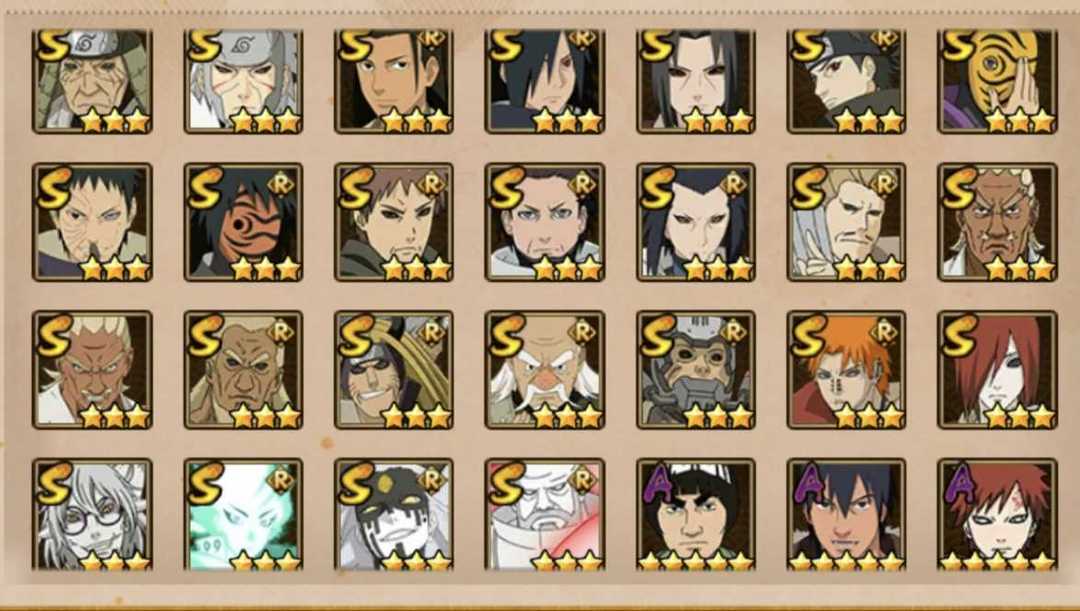The width and height of the screenshot is (1080, 611).
Task: Pick the glasses-wearing silver-haired character
Action: tap(92, 515)
